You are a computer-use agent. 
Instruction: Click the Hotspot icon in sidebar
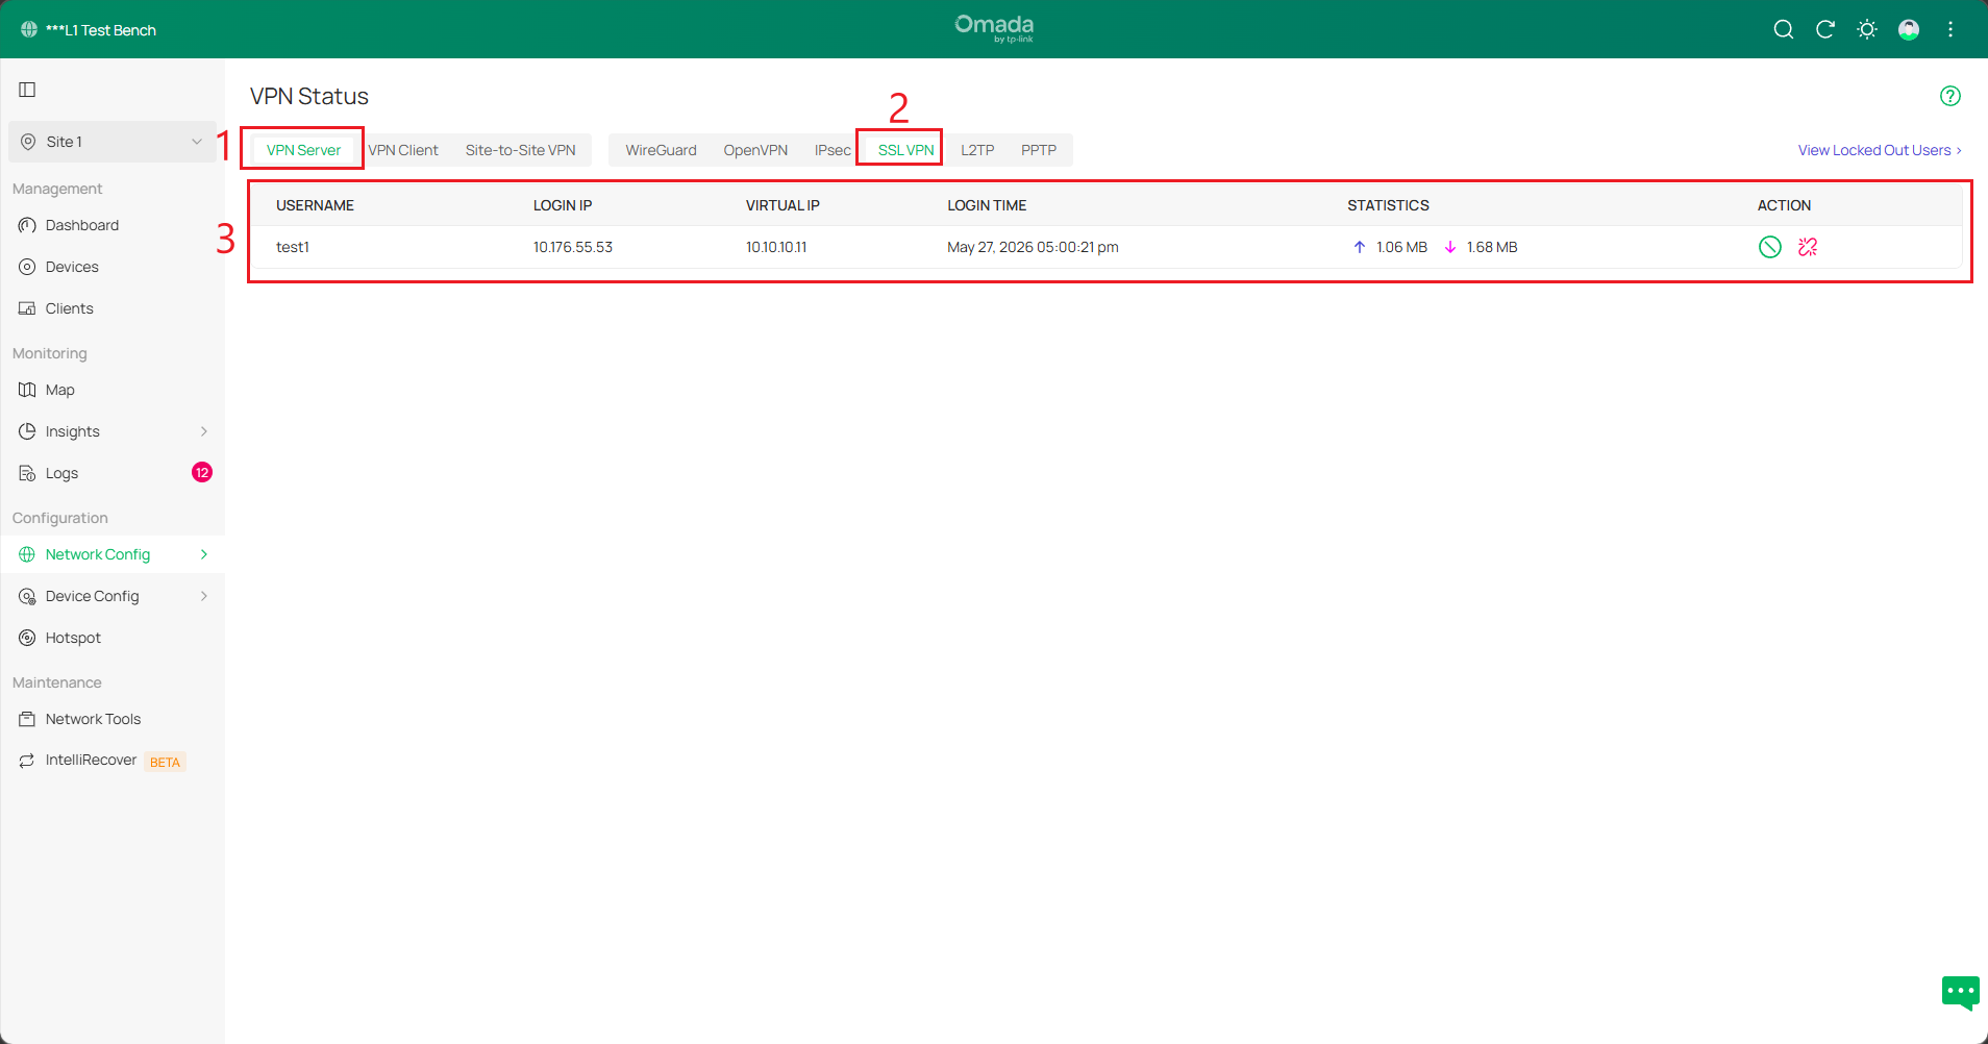point(27,638)
